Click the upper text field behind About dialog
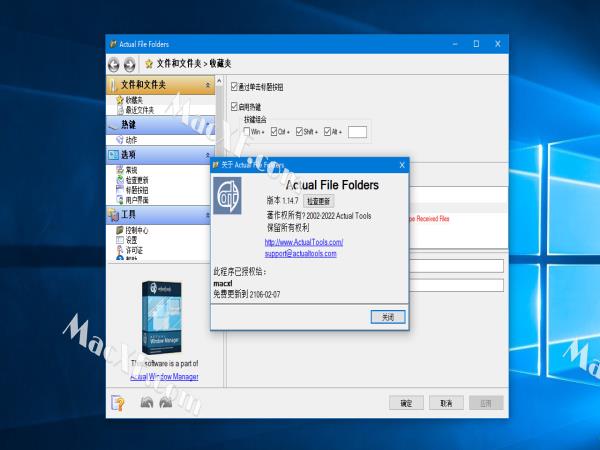Image resolution: width=600 pixels, height=450 pixels. pyautogui.click(x=457, y=266)
